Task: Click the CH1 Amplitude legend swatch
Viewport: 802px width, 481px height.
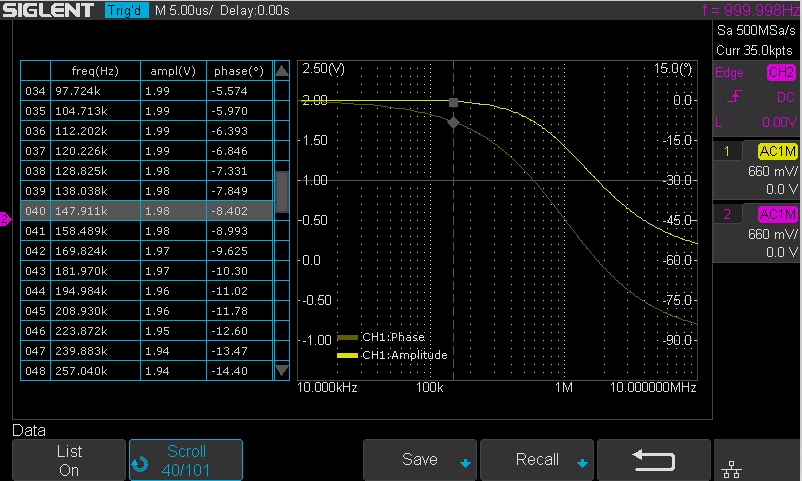Action: (347, 355)
